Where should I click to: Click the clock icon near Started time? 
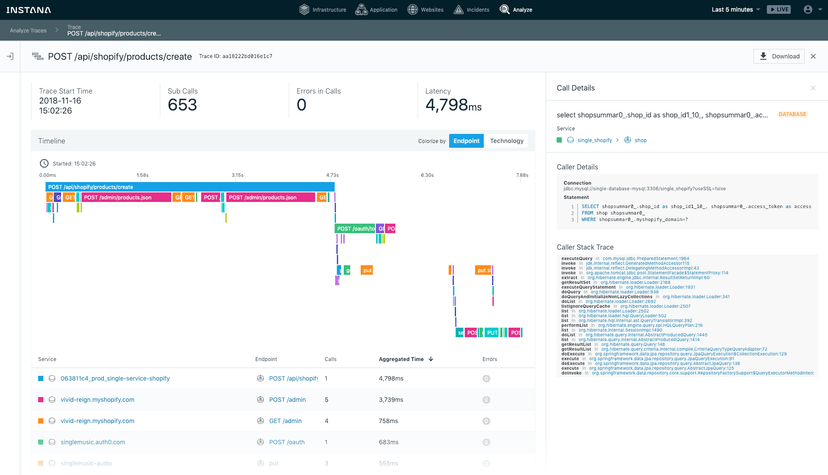point(44,164)
